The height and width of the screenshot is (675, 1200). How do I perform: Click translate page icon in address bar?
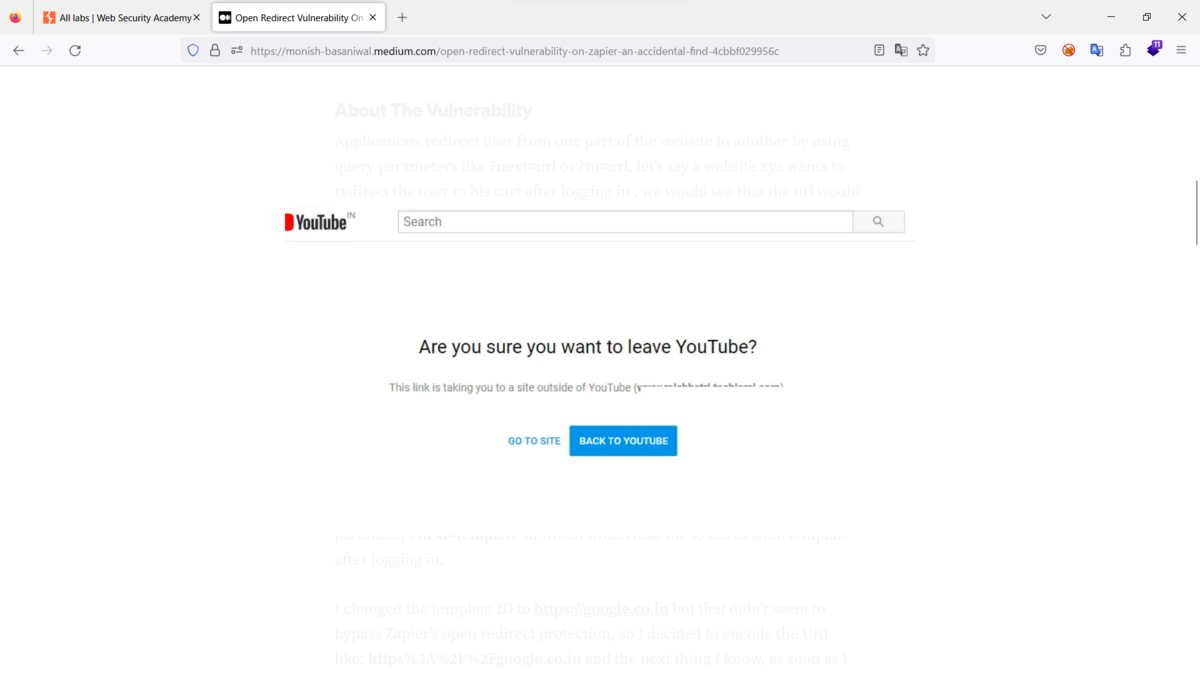(901, 50)
